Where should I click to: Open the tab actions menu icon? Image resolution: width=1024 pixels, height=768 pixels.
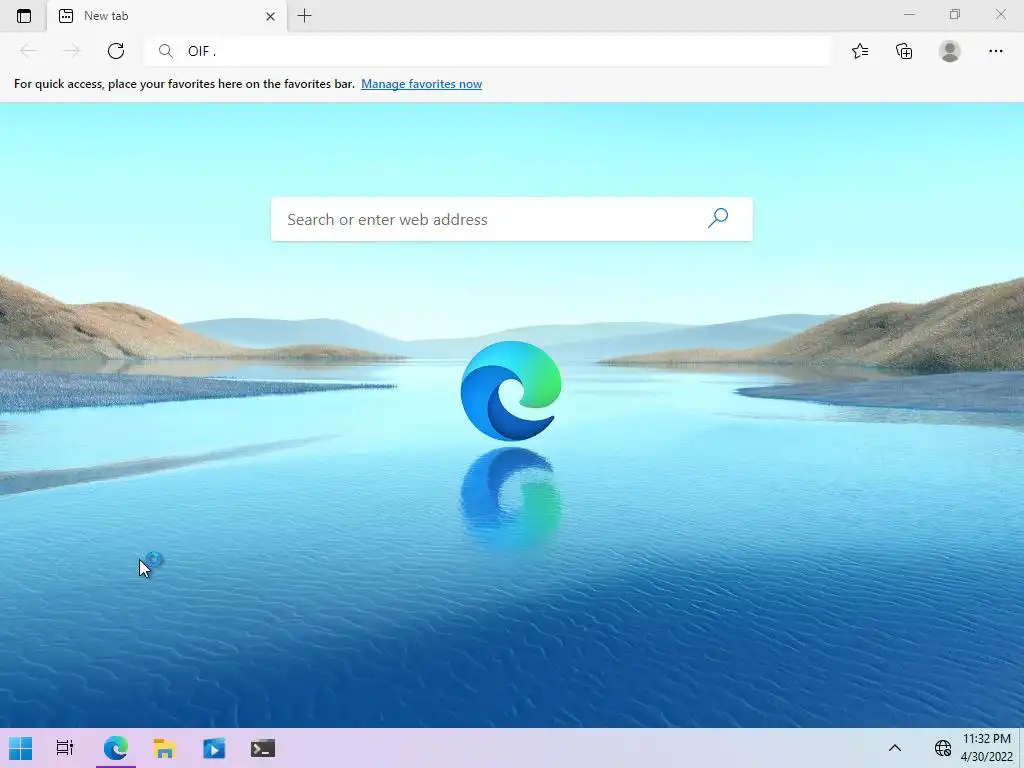pos(24,16)
